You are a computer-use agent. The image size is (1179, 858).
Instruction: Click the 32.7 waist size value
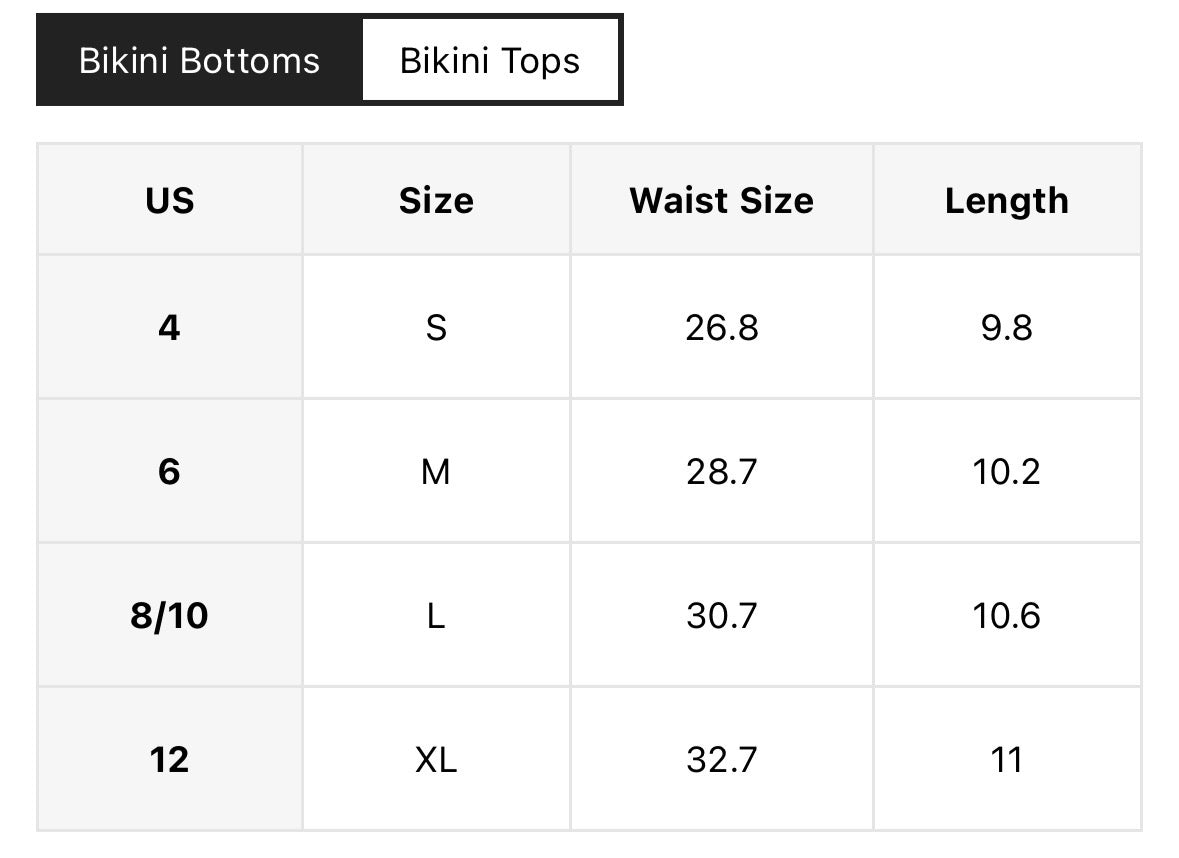[722, 759]
